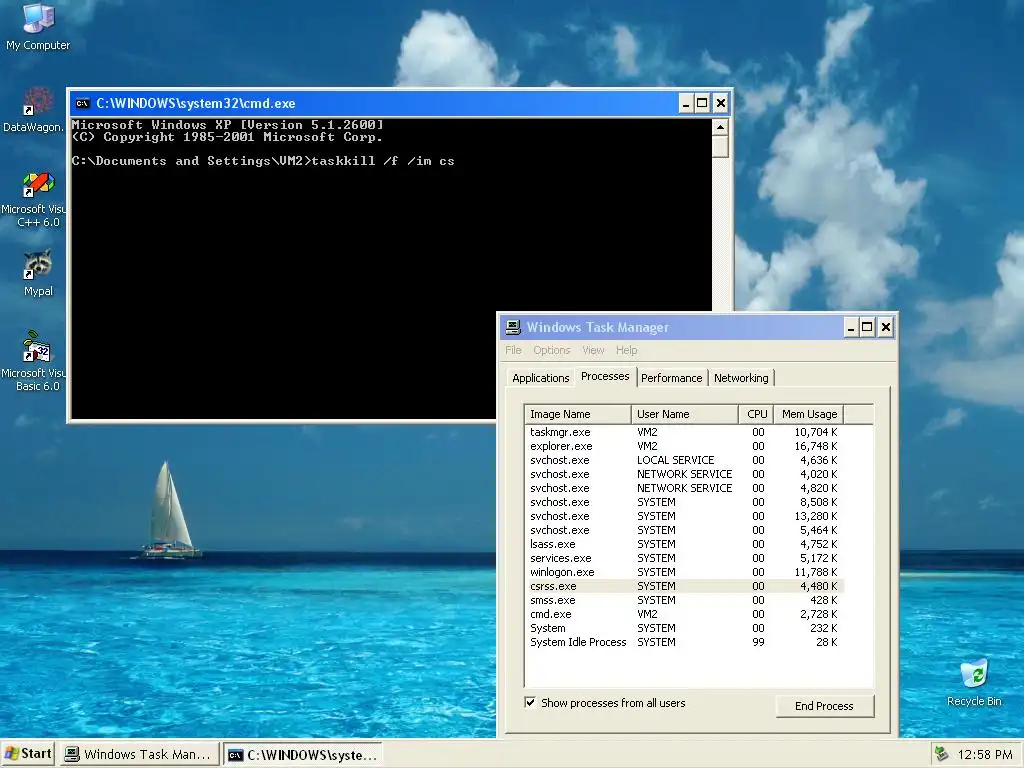Select Microsoft Visual Basic 6.0 shortcut
The height and width of the screenshot is (768, 1024).
pos(34,361)
